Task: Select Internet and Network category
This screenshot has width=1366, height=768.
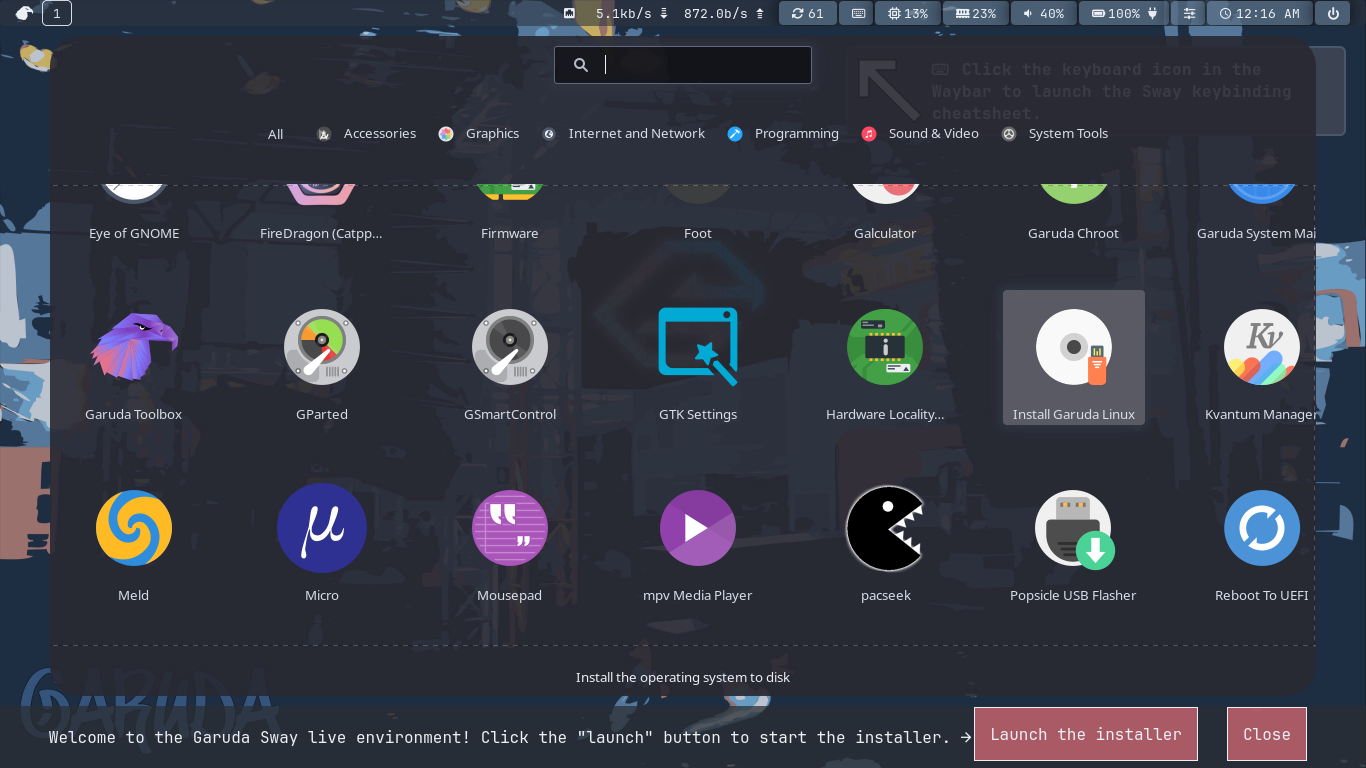Action: [x=624, y=134]
